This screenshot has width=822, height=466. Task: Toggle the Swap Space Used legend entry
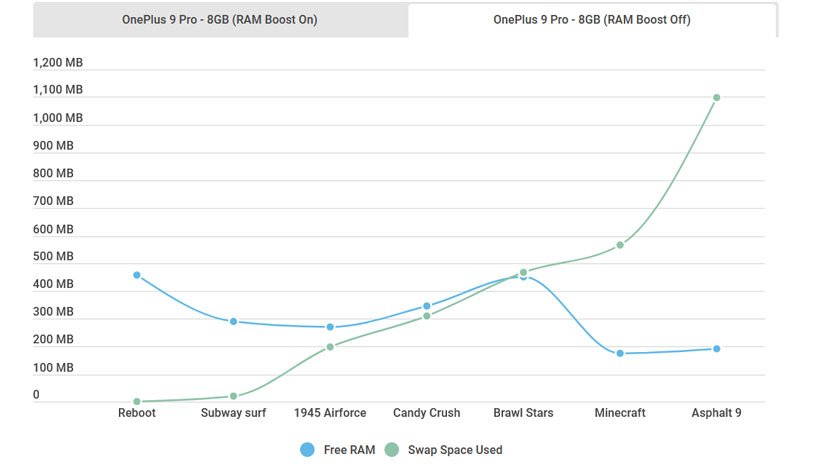click(444, 450)
